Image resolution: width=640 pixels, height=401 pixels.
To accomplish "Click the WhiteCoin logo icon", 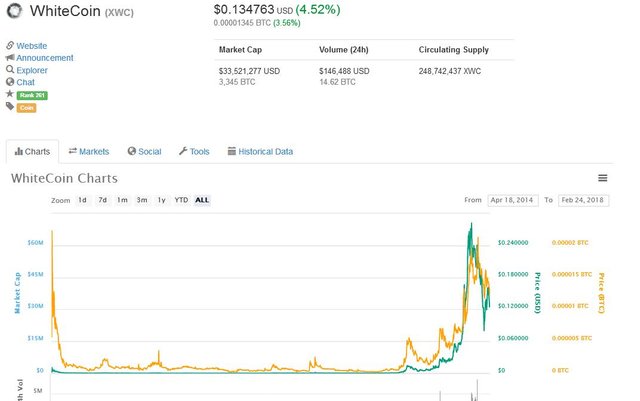I will click(x=15, y=11).
